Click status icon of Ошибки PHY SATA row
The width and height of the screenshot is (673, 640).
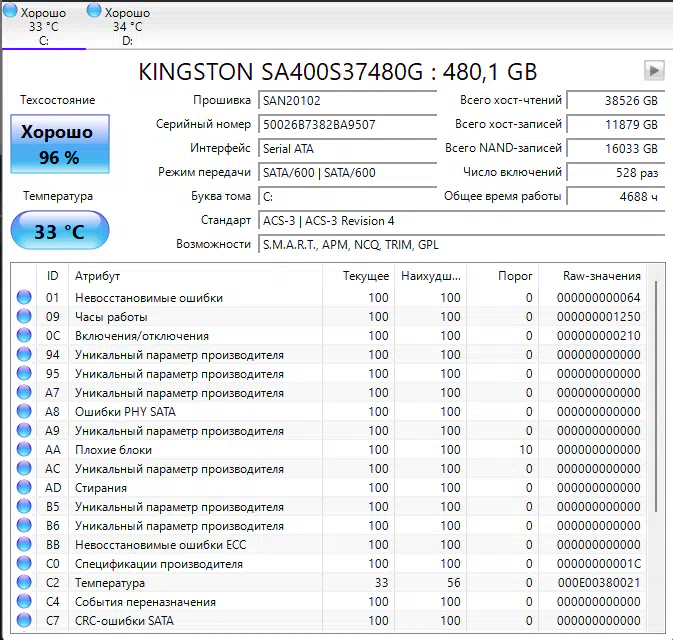24,412
